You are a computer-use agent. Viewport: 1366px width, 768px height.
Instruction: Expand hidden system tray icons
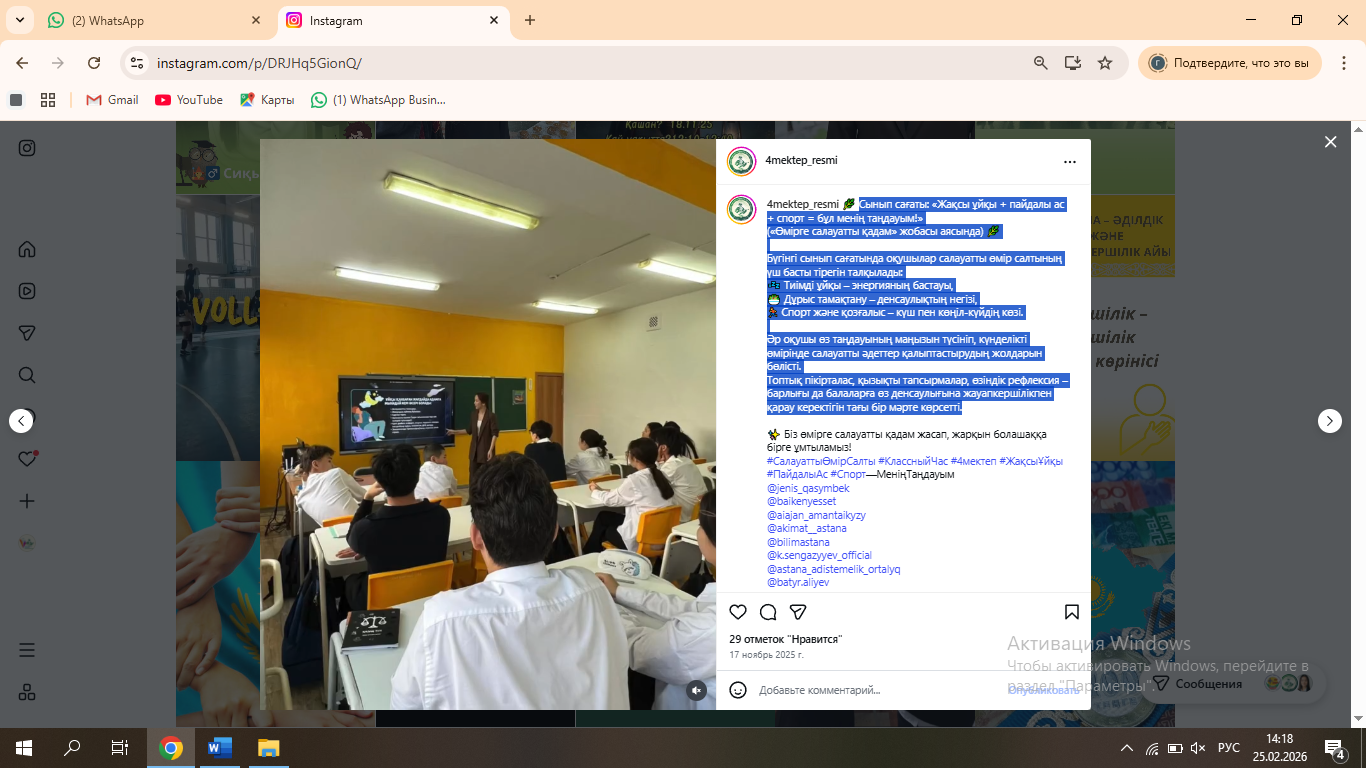pyautogui.click(x=1127, y=748)
